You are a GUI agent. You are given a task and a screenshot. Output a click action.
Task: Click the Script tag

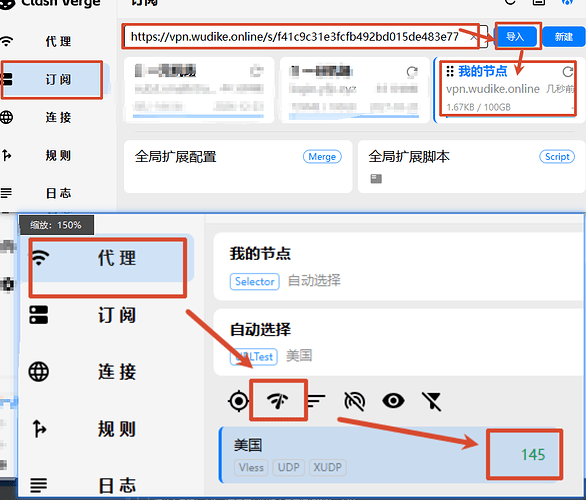[x=557, y=157]
